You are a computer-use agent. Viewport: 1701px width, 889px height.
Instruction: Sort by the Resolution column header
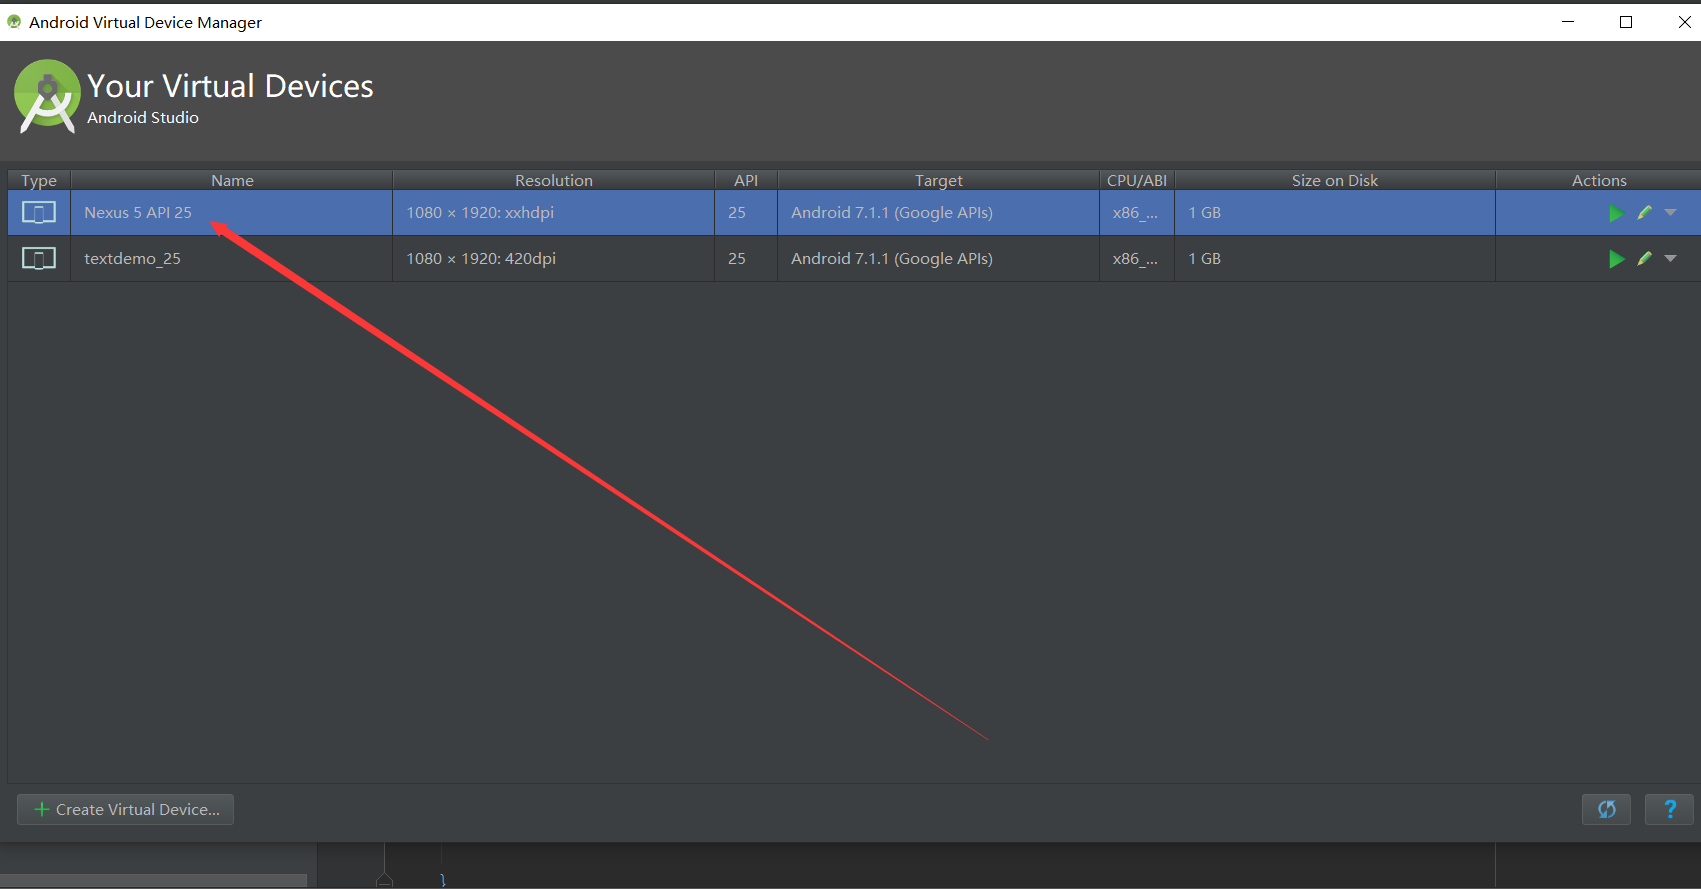[x=554, y=180]
